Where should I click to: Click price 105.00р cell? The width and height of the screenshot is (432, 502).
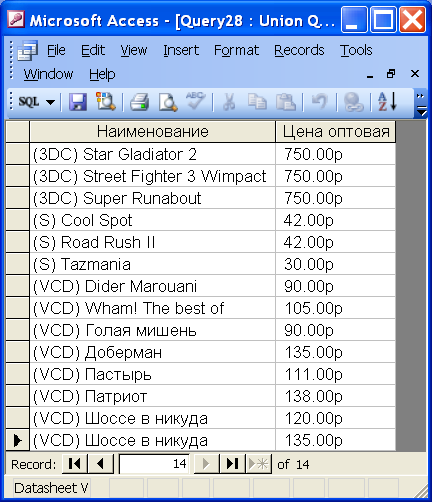click(336, 308)
